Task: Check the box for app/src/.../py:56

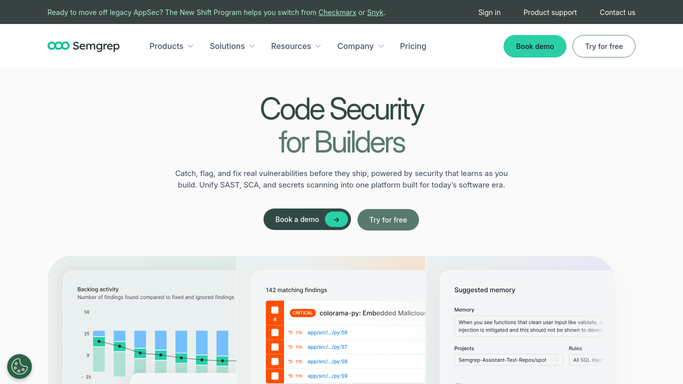Action: (275, 333)
